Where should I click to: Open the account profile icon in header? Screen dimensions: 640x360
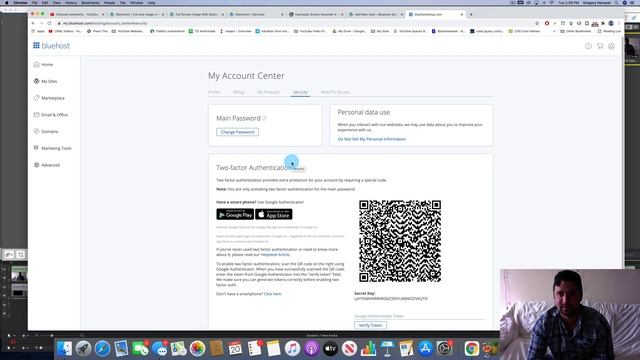pyautogui.click(x=611, y=46)
